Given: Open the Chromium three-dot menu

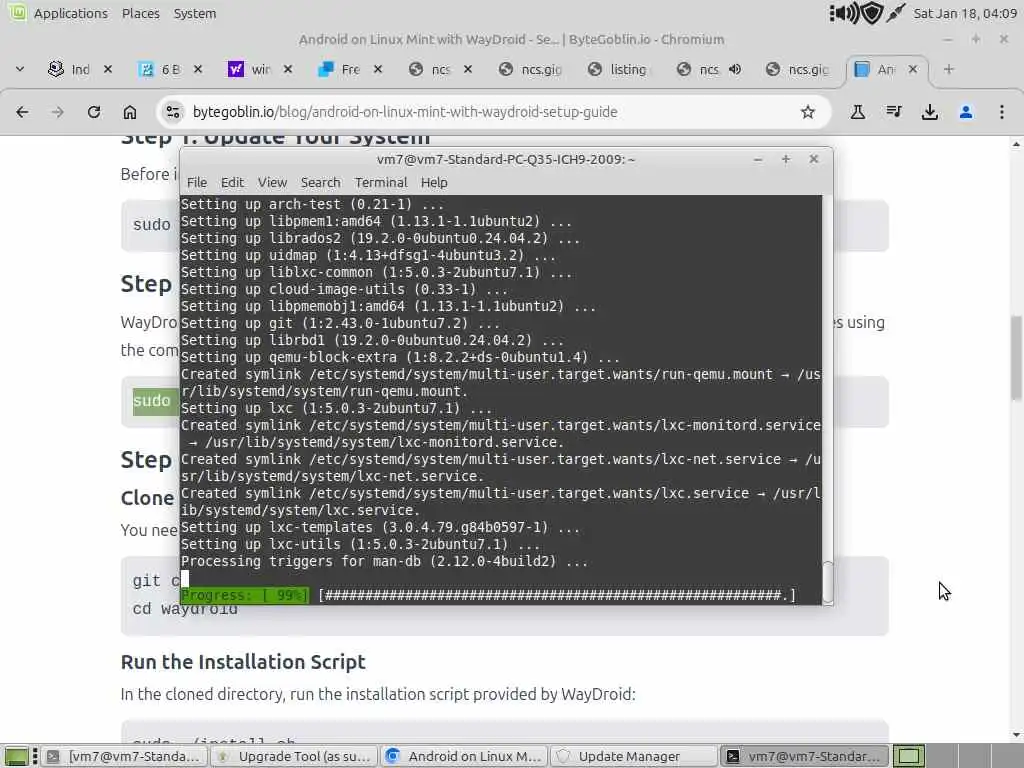Looking at the screenshot, I should point(1002,112).
